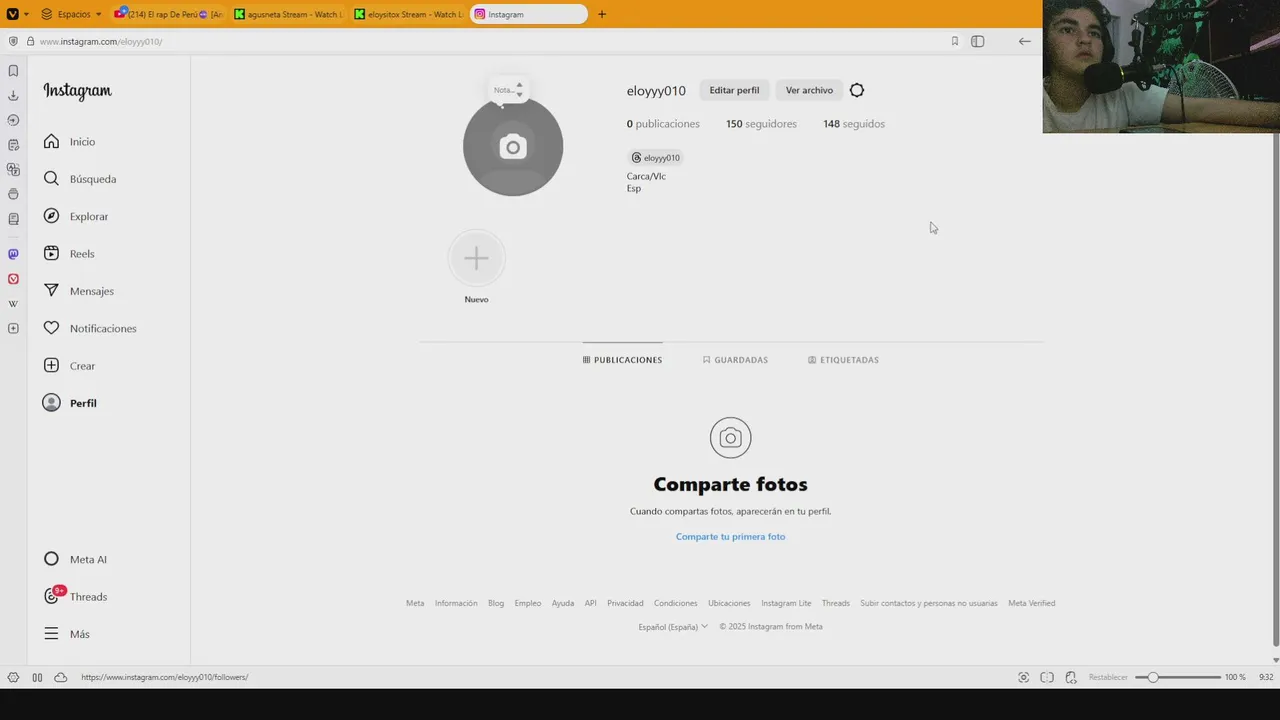View the 148 seguidos list
The width and height of the screenshot is (1280, 720).
point(854,124)
